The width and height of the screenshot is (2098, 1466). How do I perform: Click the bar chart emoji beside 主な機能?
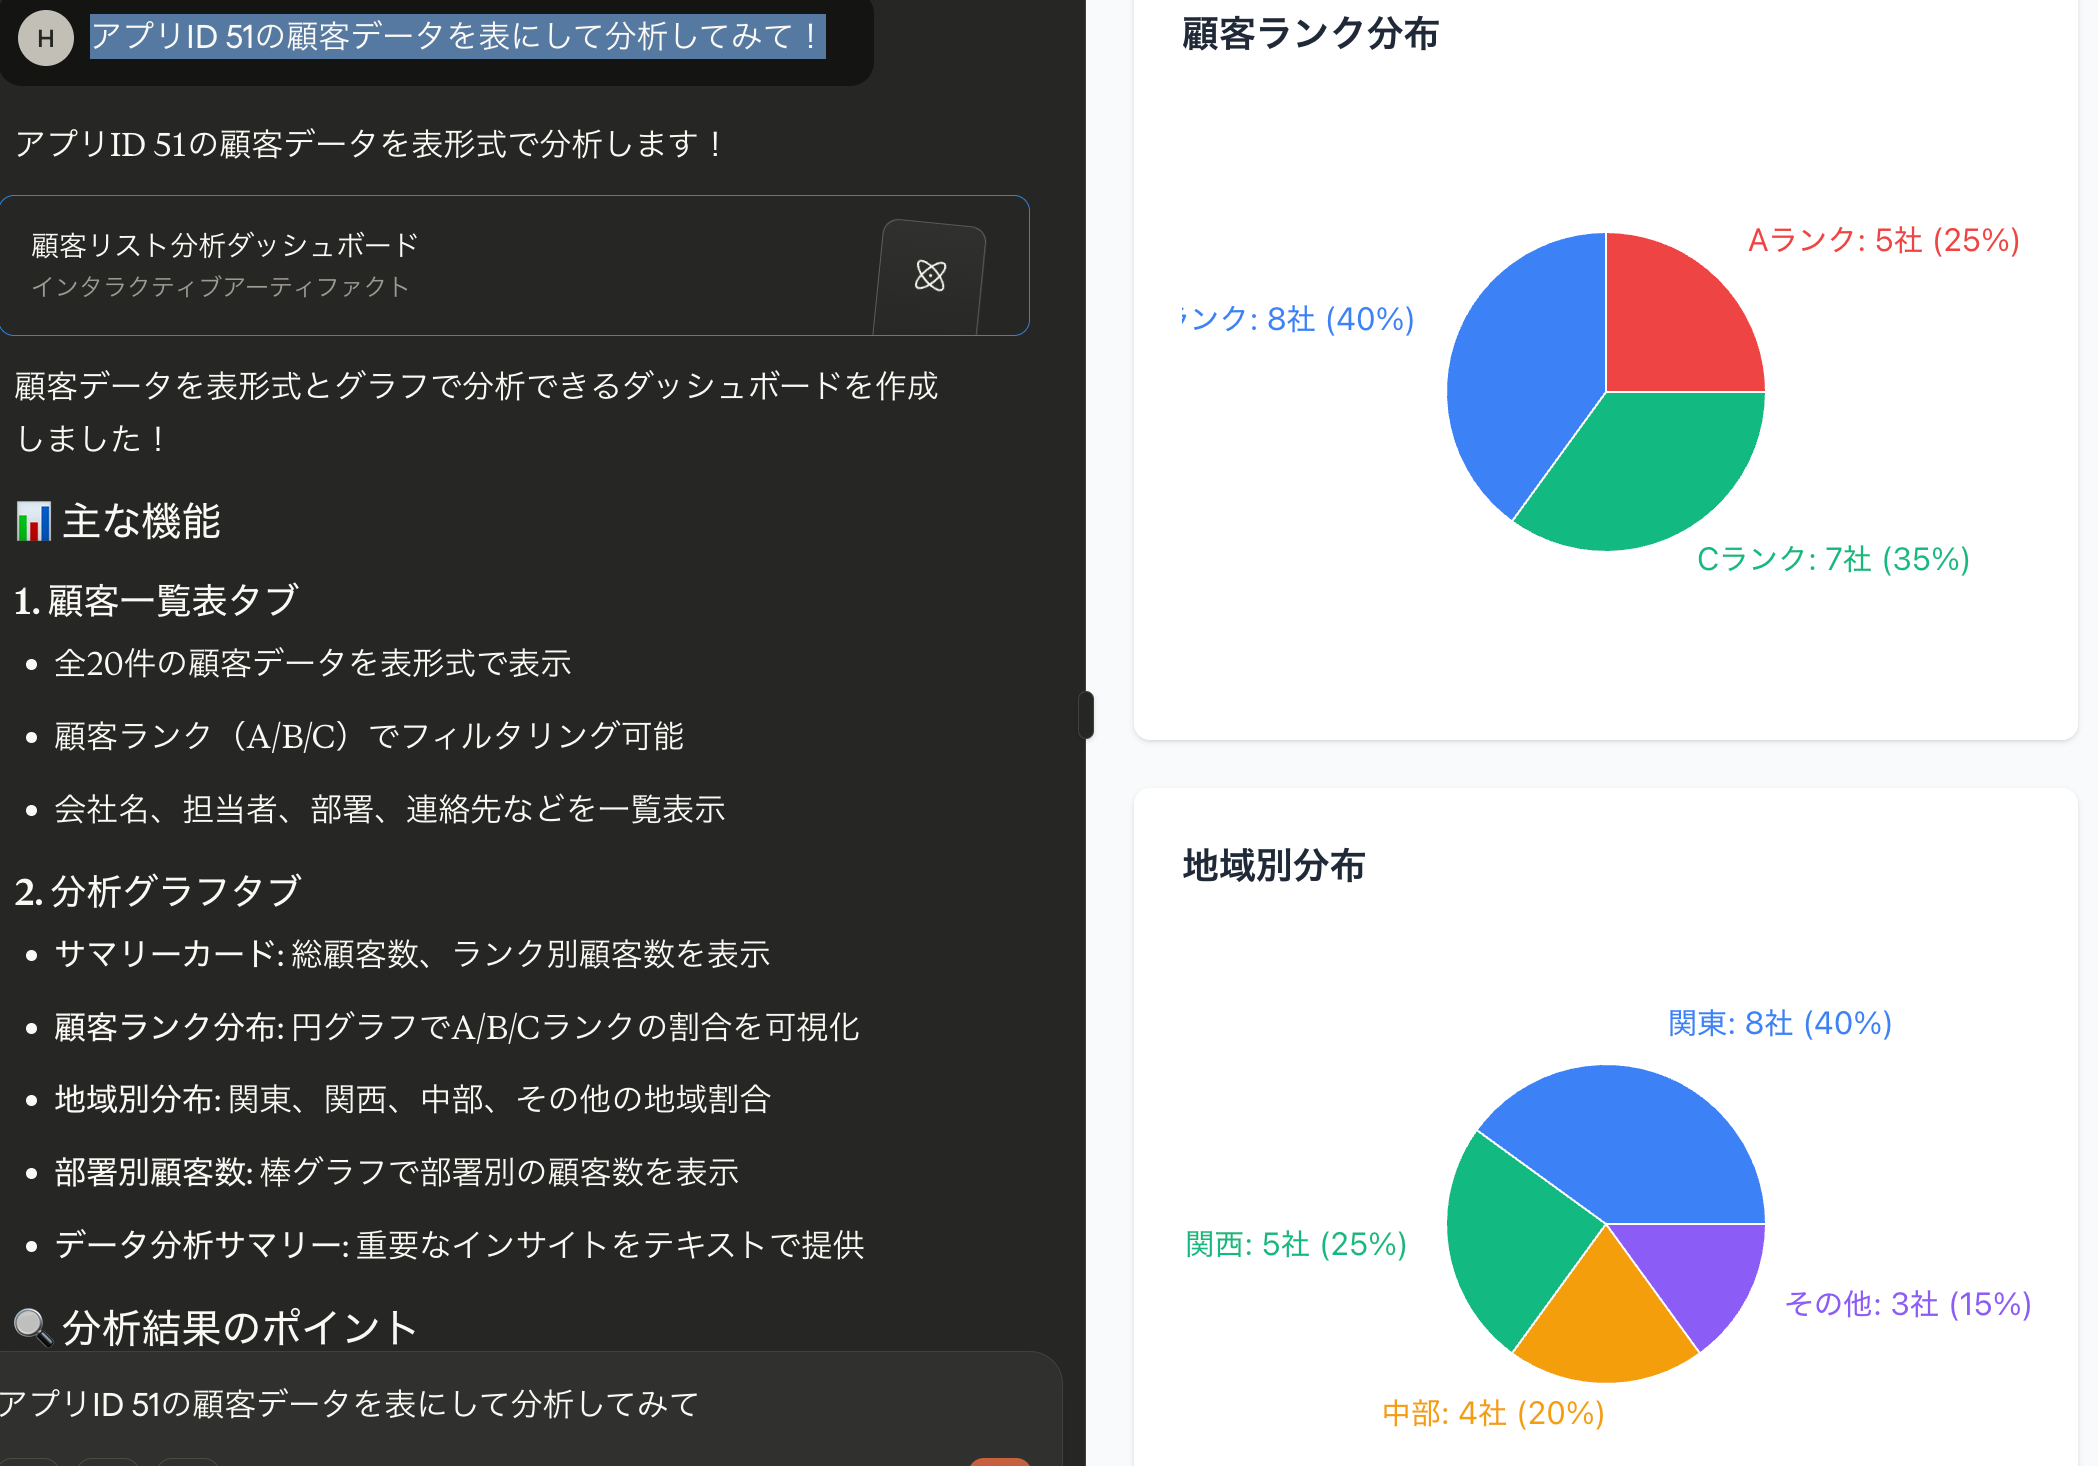(33, 521)
